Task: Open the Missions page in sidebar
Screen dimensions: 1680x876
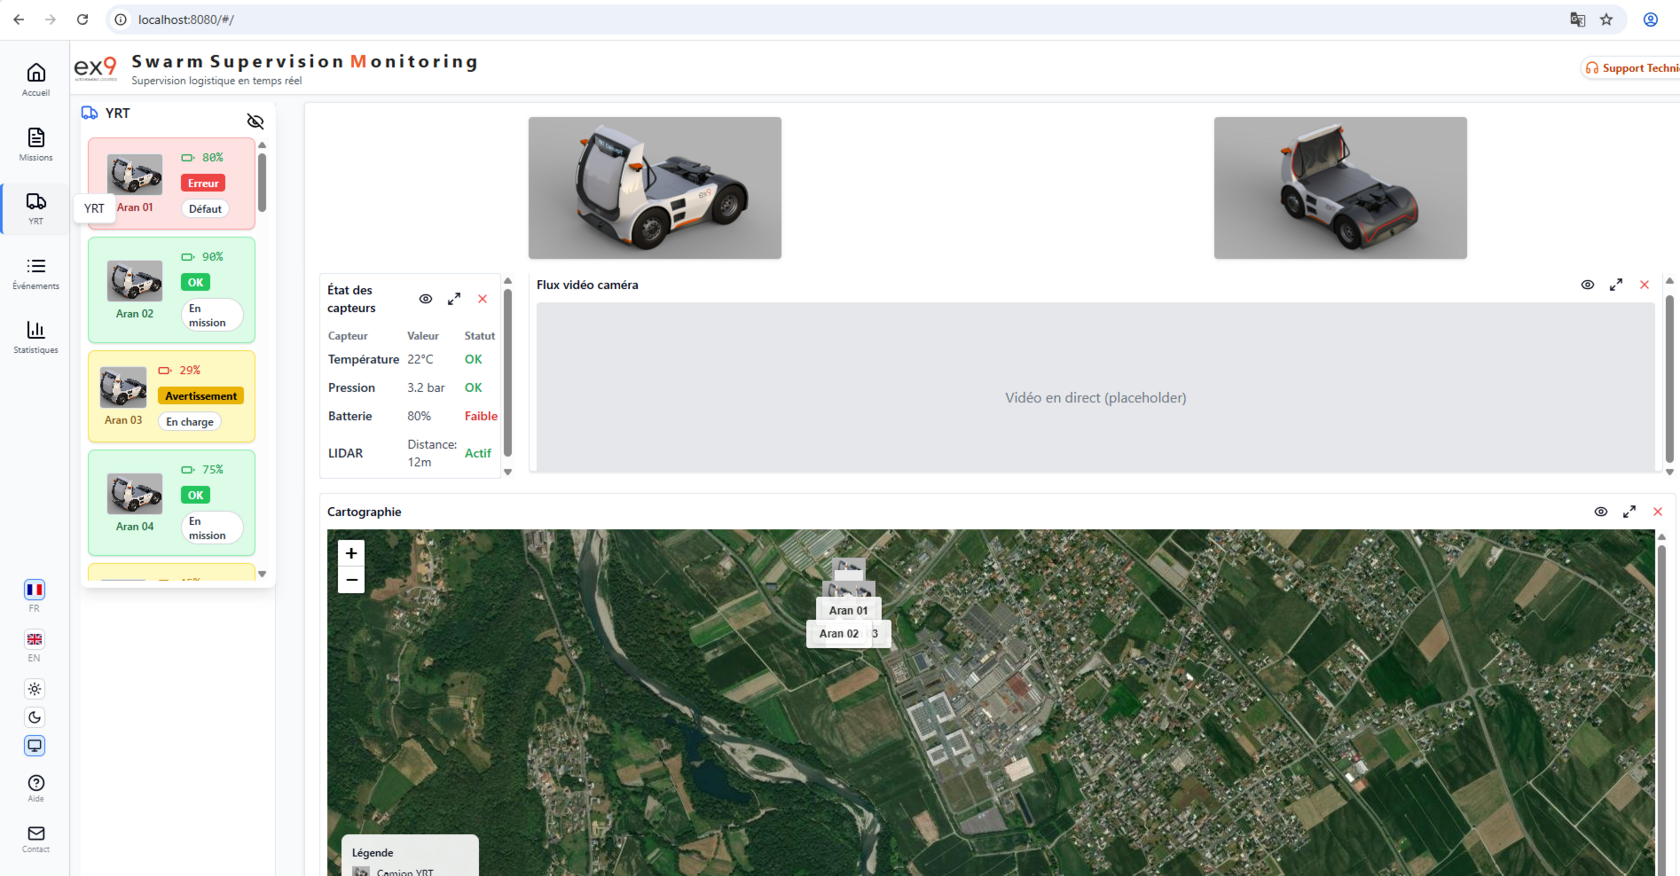Action: coord(36,143)
